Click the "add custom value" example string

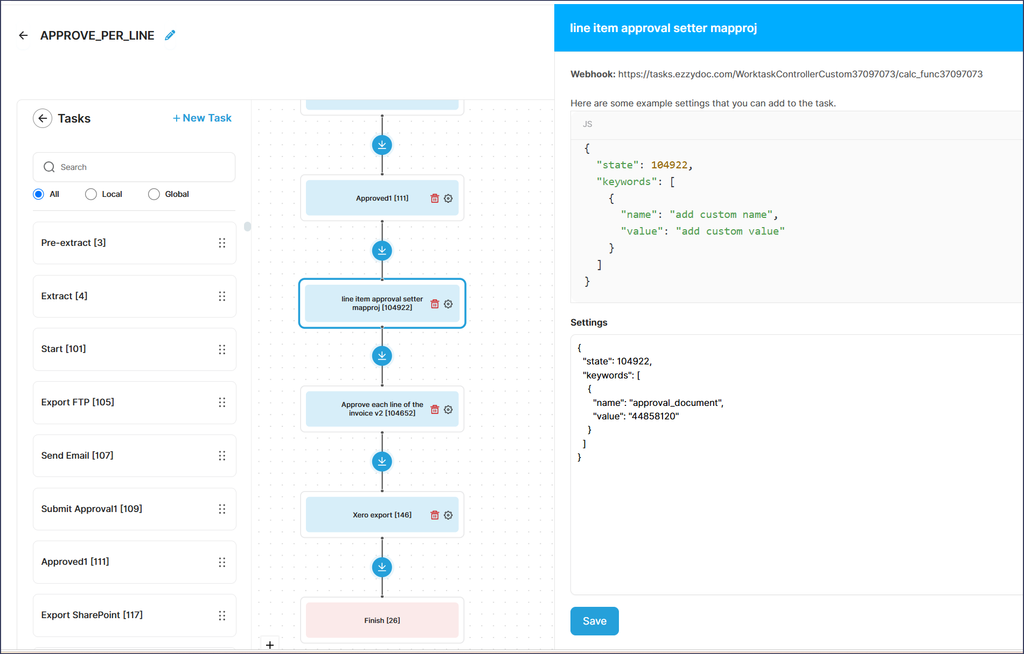(730, 231)
